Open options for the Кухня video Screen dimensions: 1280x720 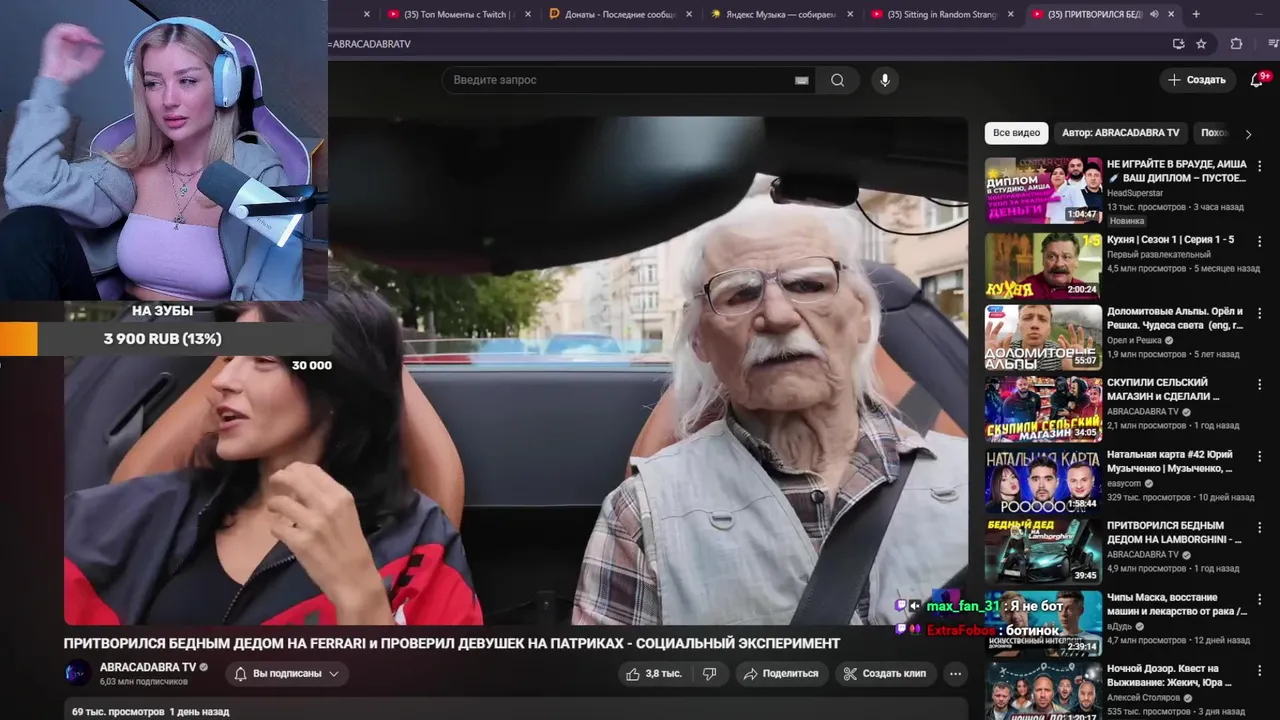coord(1259,241)
